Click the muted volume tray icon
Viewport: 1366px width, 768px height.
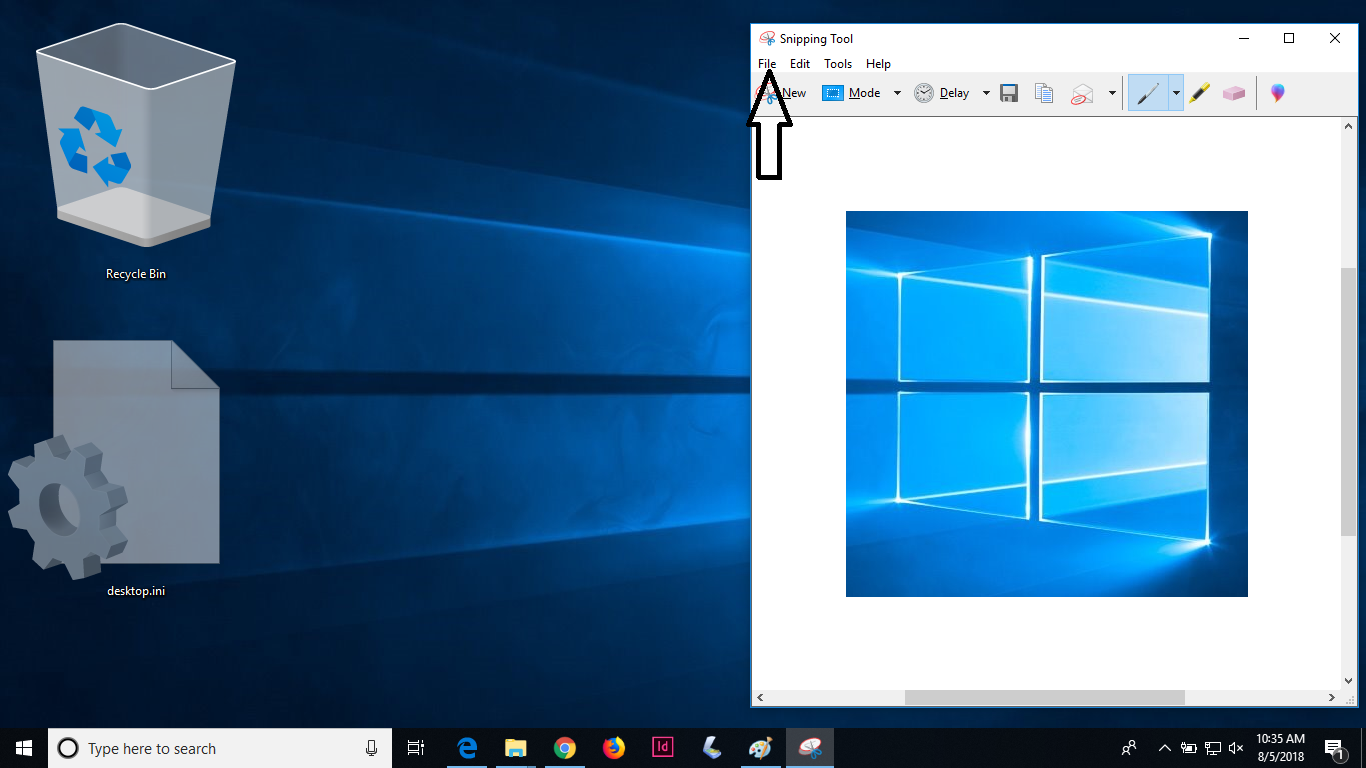click(1236, 748)
